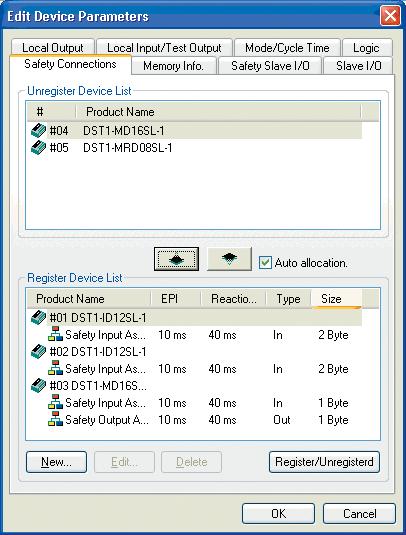Click the Safety Input connection icon under #03
Image resolution: width=406 pixels, height=535 pixels.
point(55,402)
